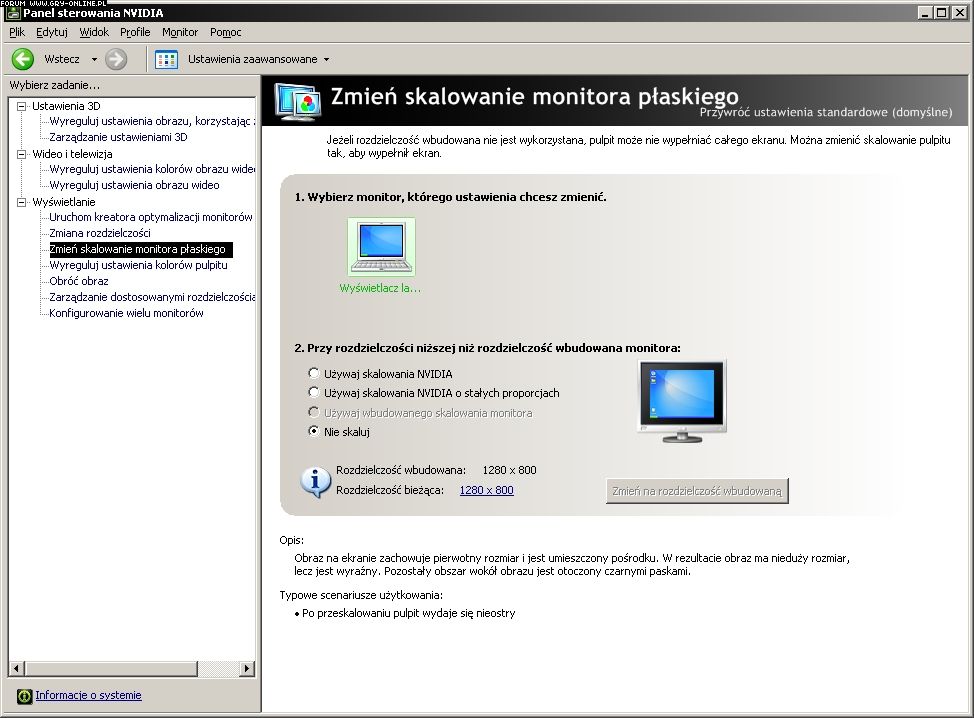Open the Plik menu
Image resolution: width=974 pixels, height=718 pixels.
tap(17, 32)
